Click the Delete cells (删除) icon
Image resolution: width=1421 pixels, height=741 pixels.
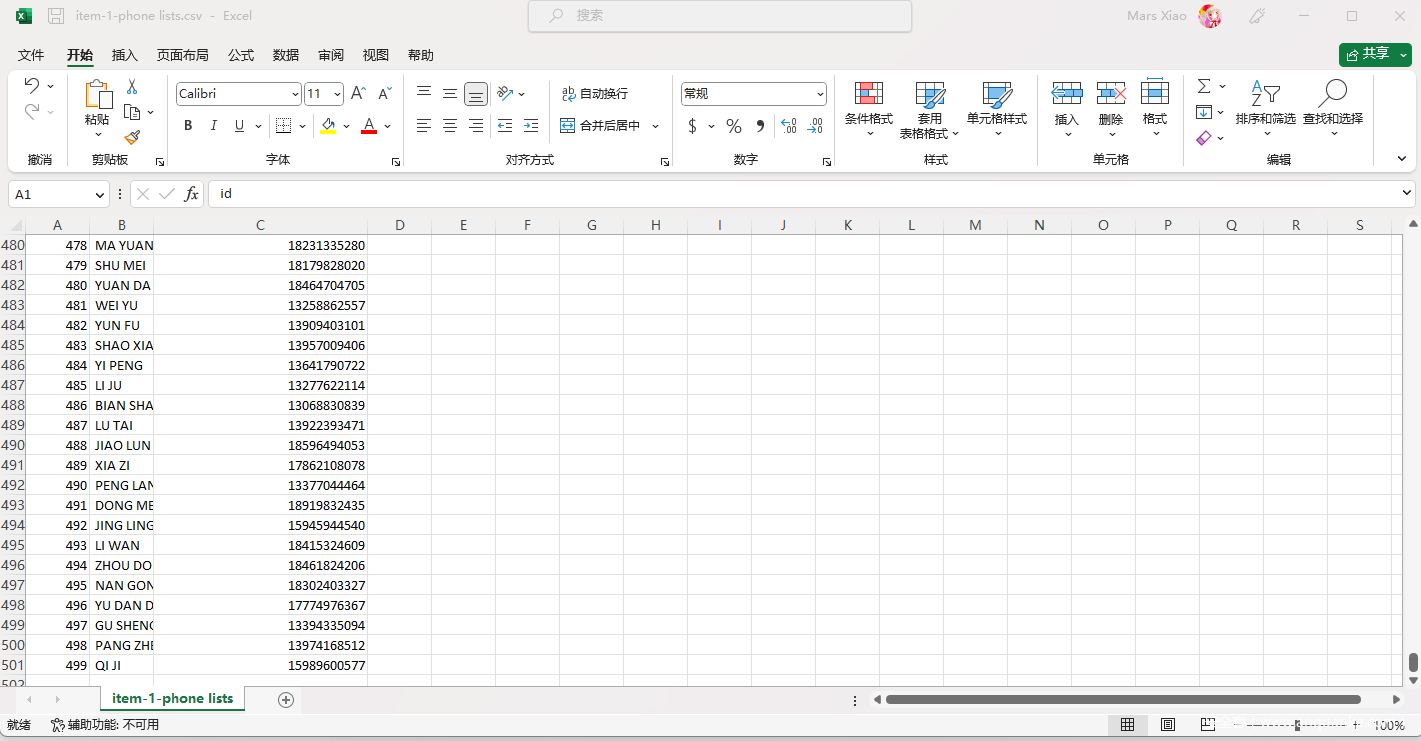[x=1110, y=104]
